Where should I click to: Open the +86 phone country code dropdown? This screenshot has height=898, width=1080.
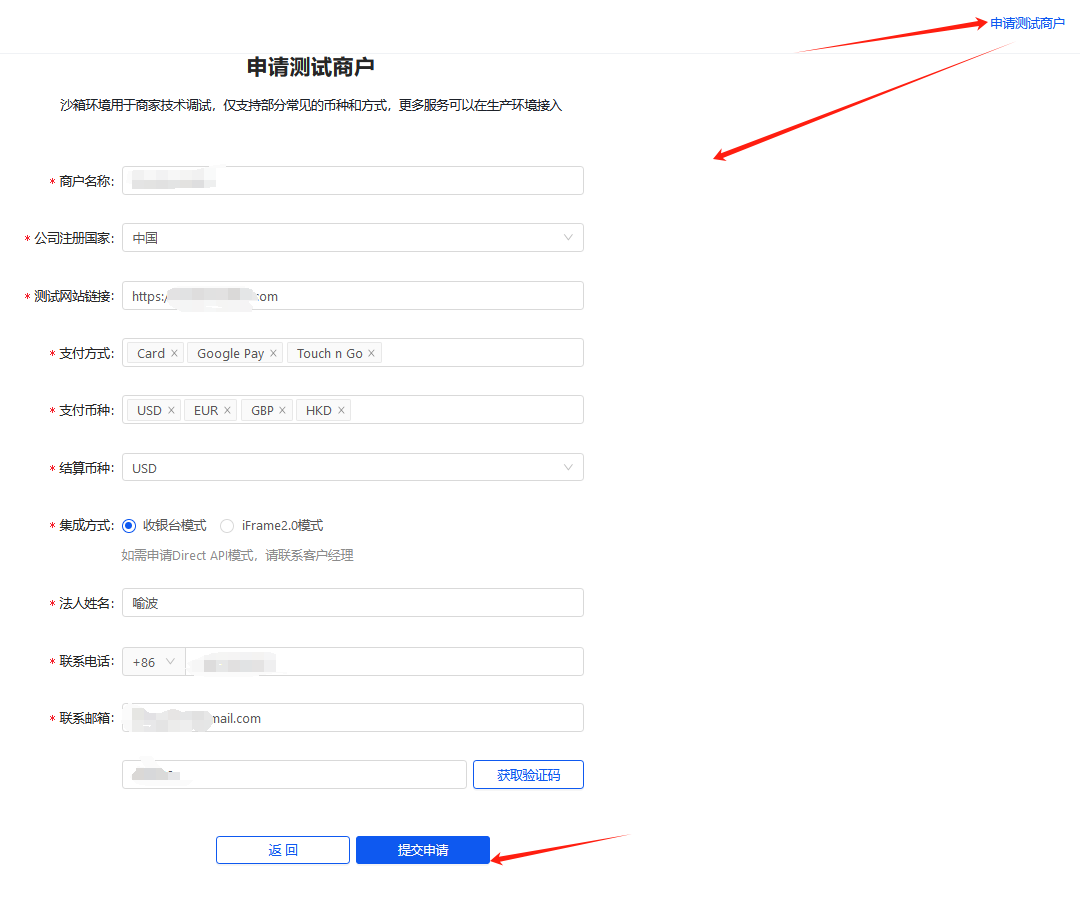(x=154, y=662)
